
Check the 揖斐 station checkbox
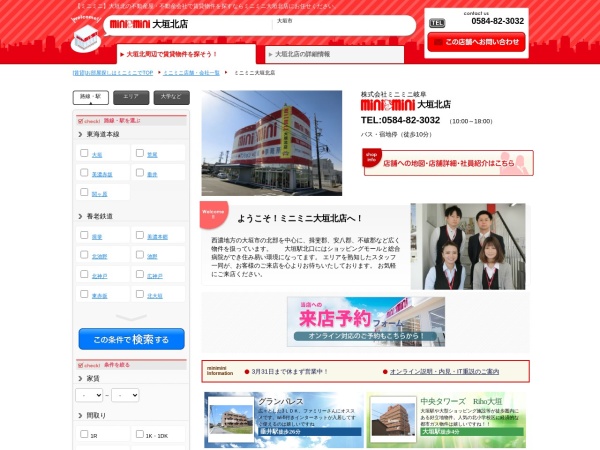pyautogui.click(x=84, y=235)
